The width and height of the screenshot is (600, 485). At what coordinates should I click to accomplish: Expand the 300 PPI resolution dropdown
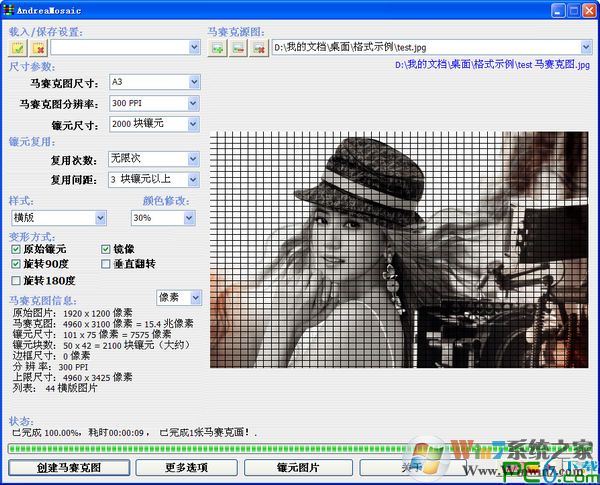point(193,103)
